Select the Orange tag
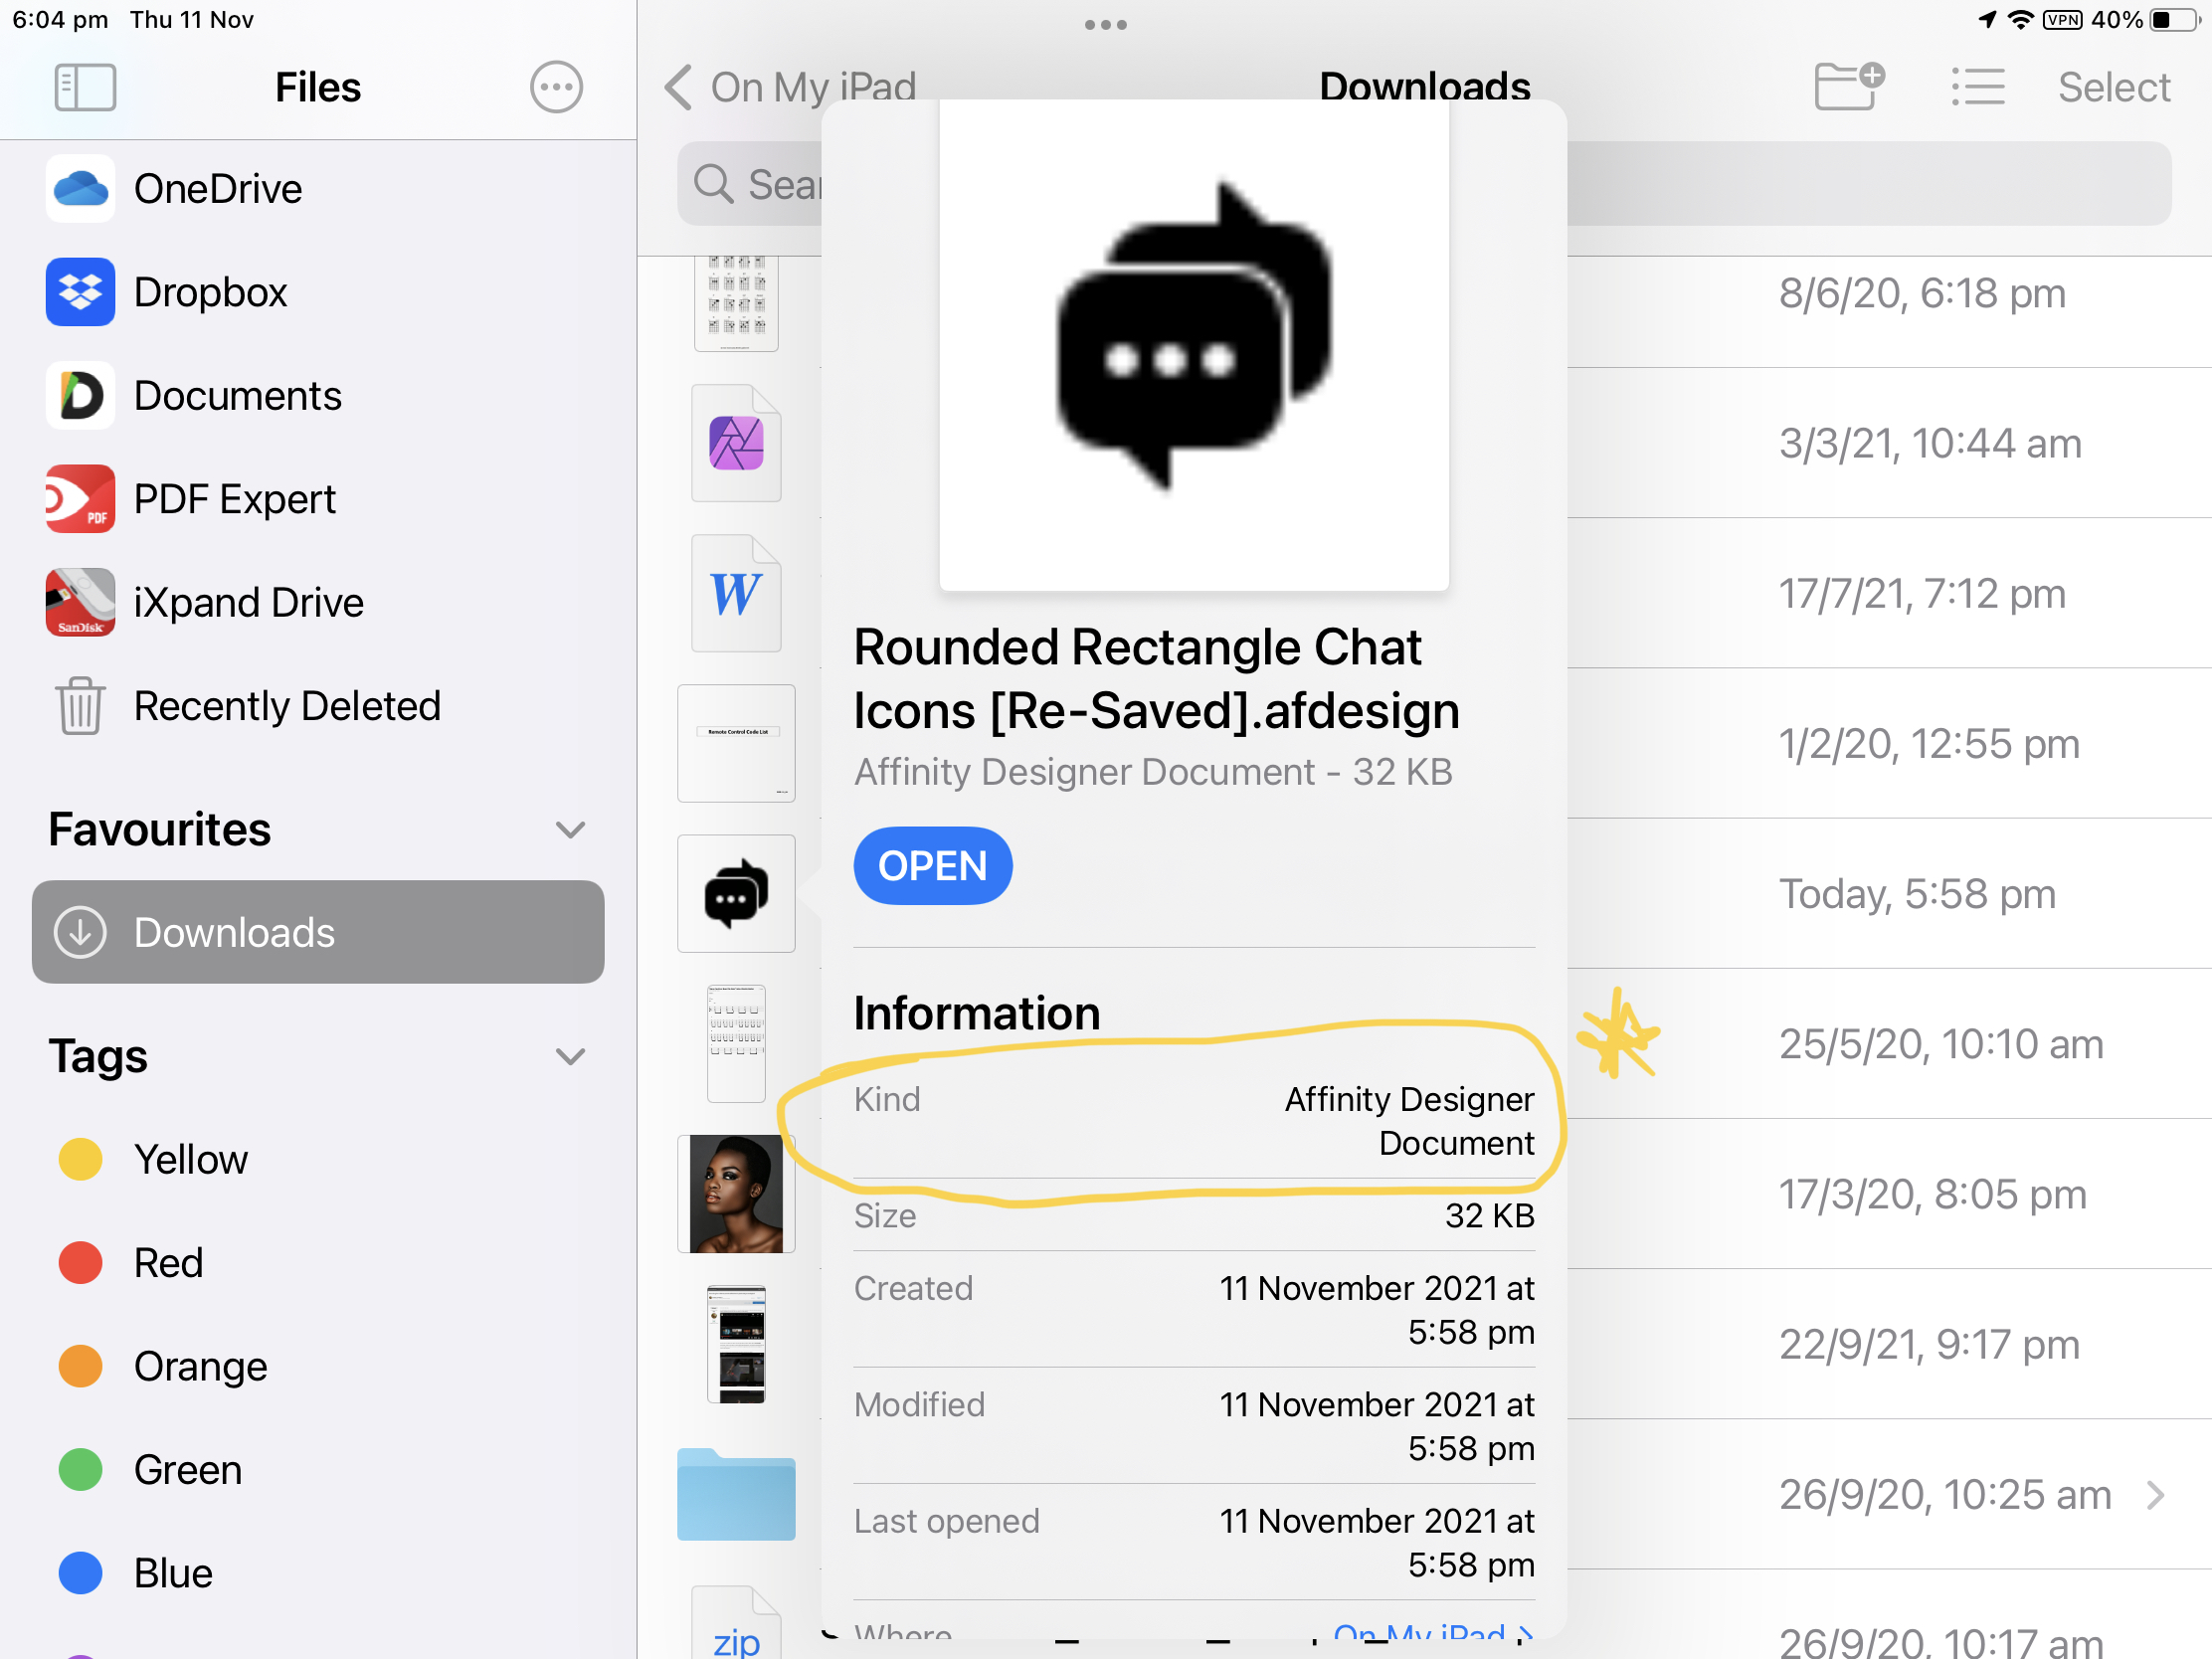The height and width of the screenshot is (1659, 2212). (x=318, y=1367)
